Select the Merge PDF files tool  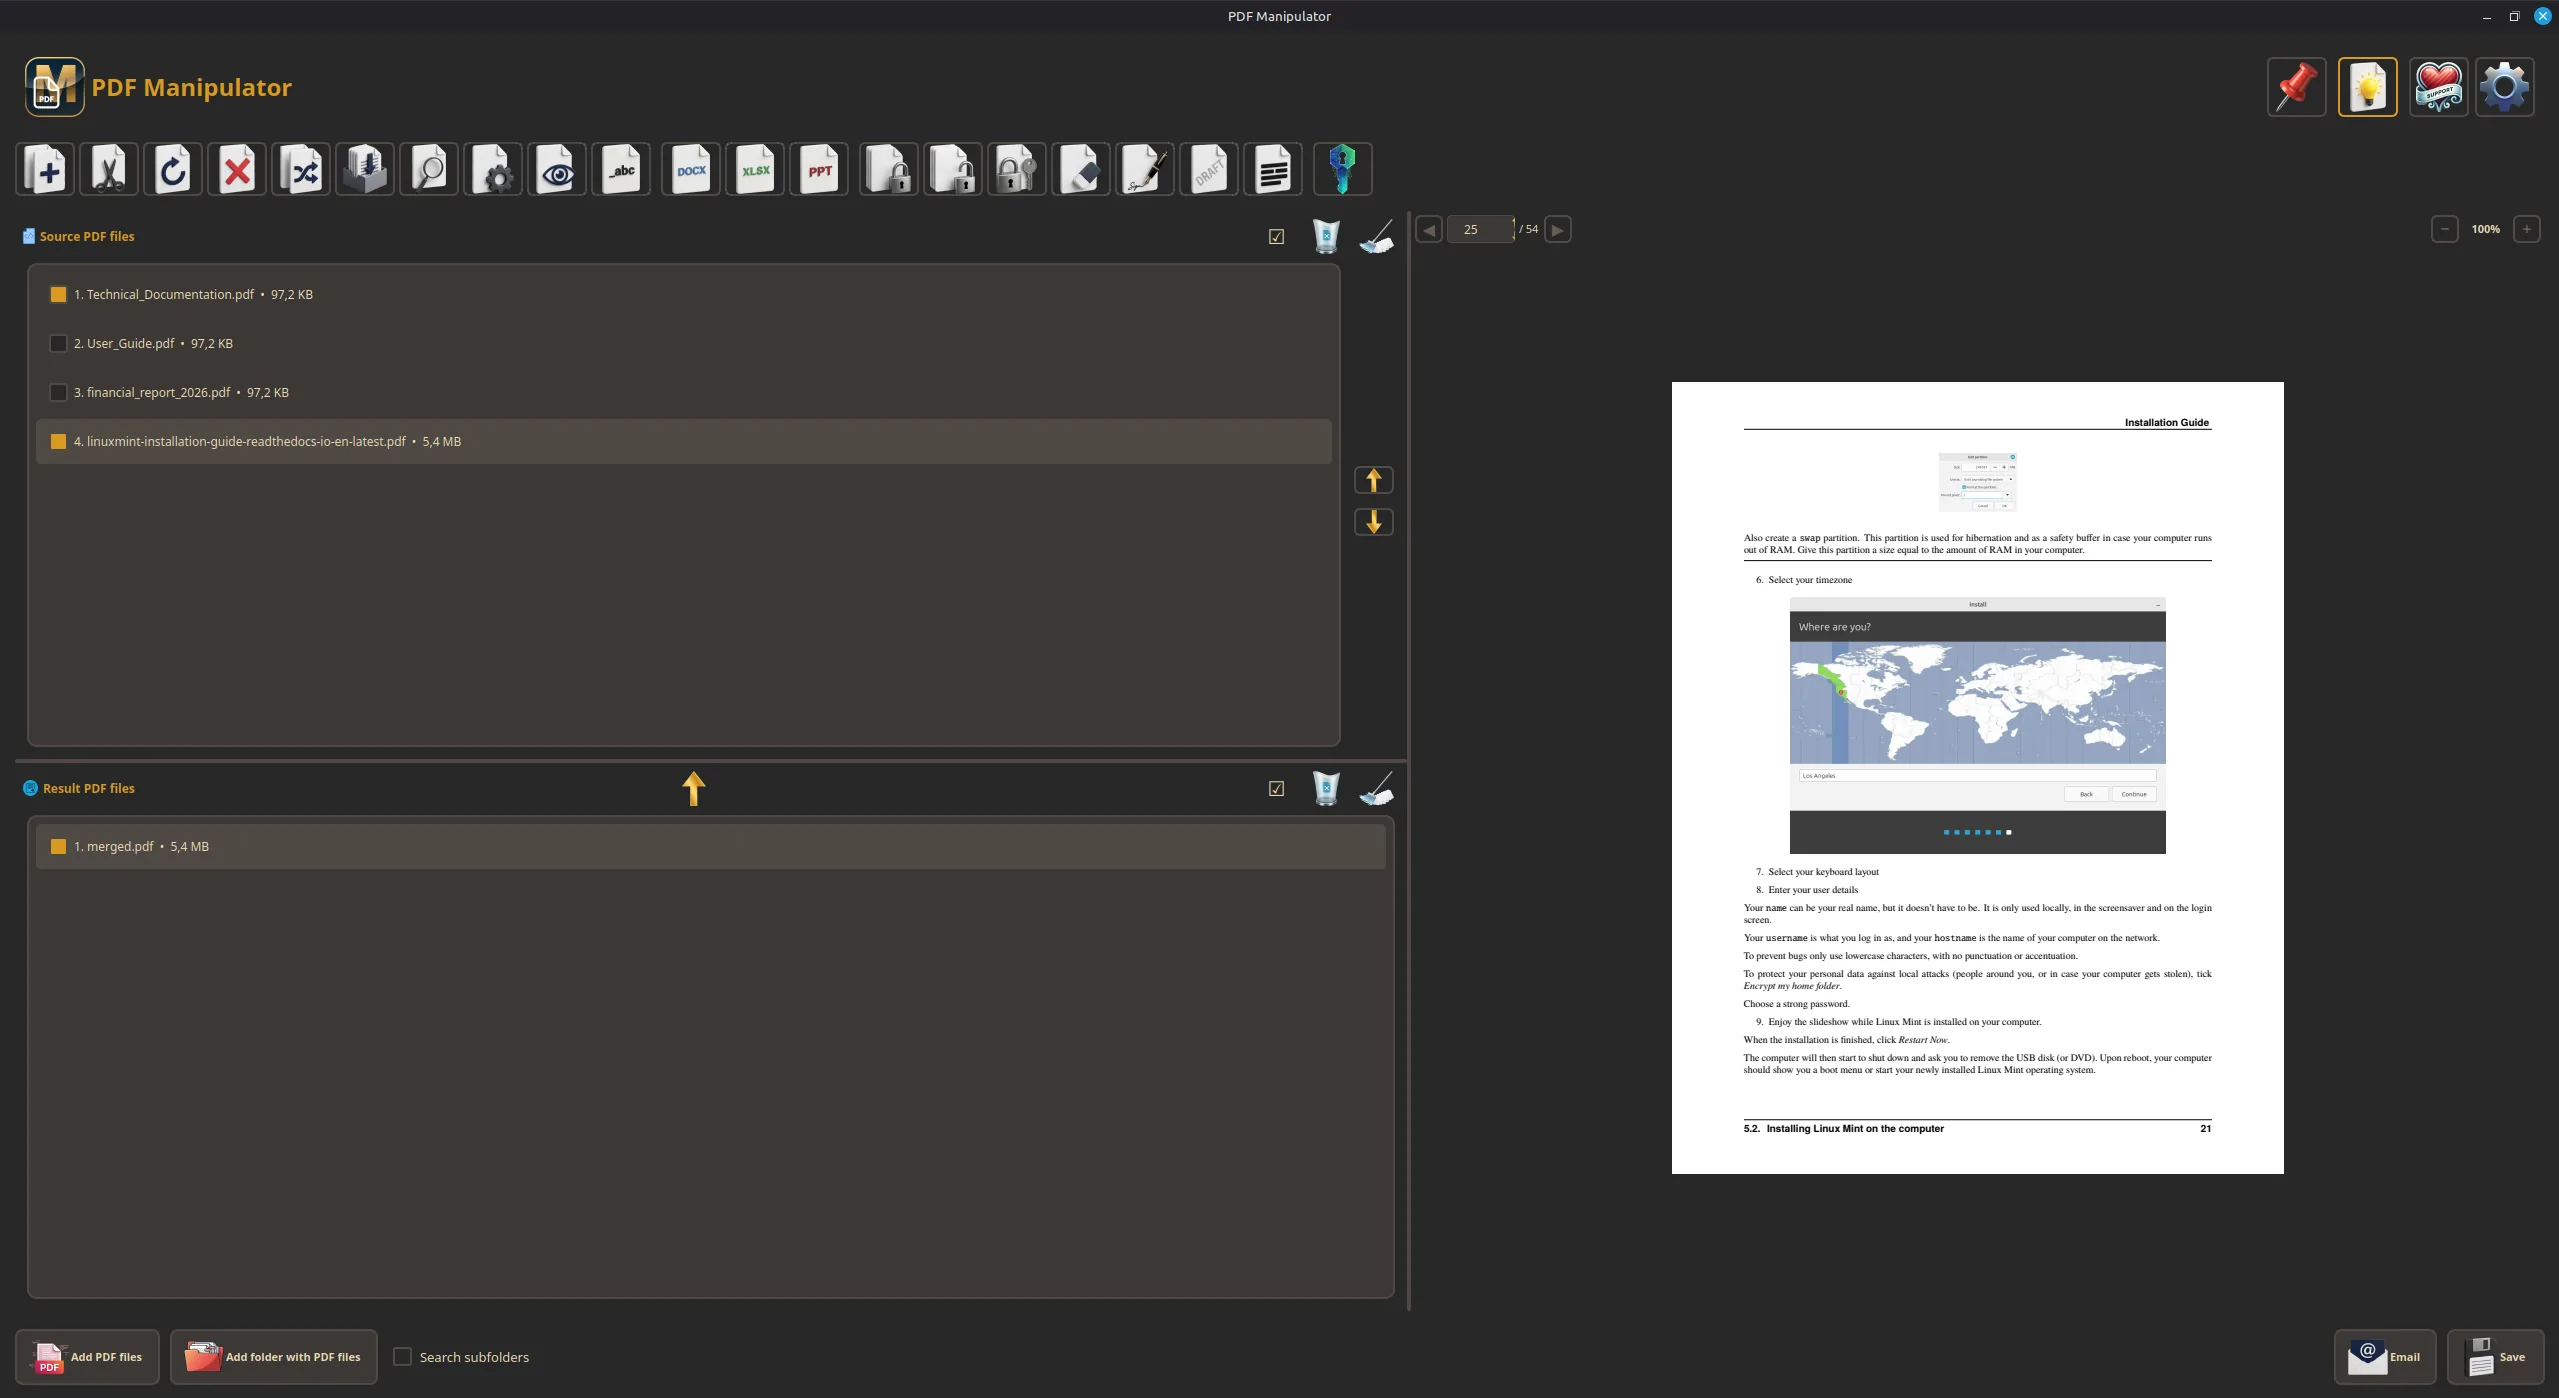(x=45, y=169)
